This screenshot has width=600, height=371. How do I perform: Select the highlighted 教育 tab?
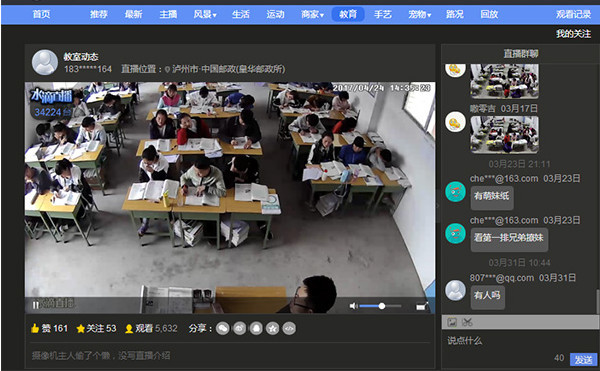click(x=348, y=15)
